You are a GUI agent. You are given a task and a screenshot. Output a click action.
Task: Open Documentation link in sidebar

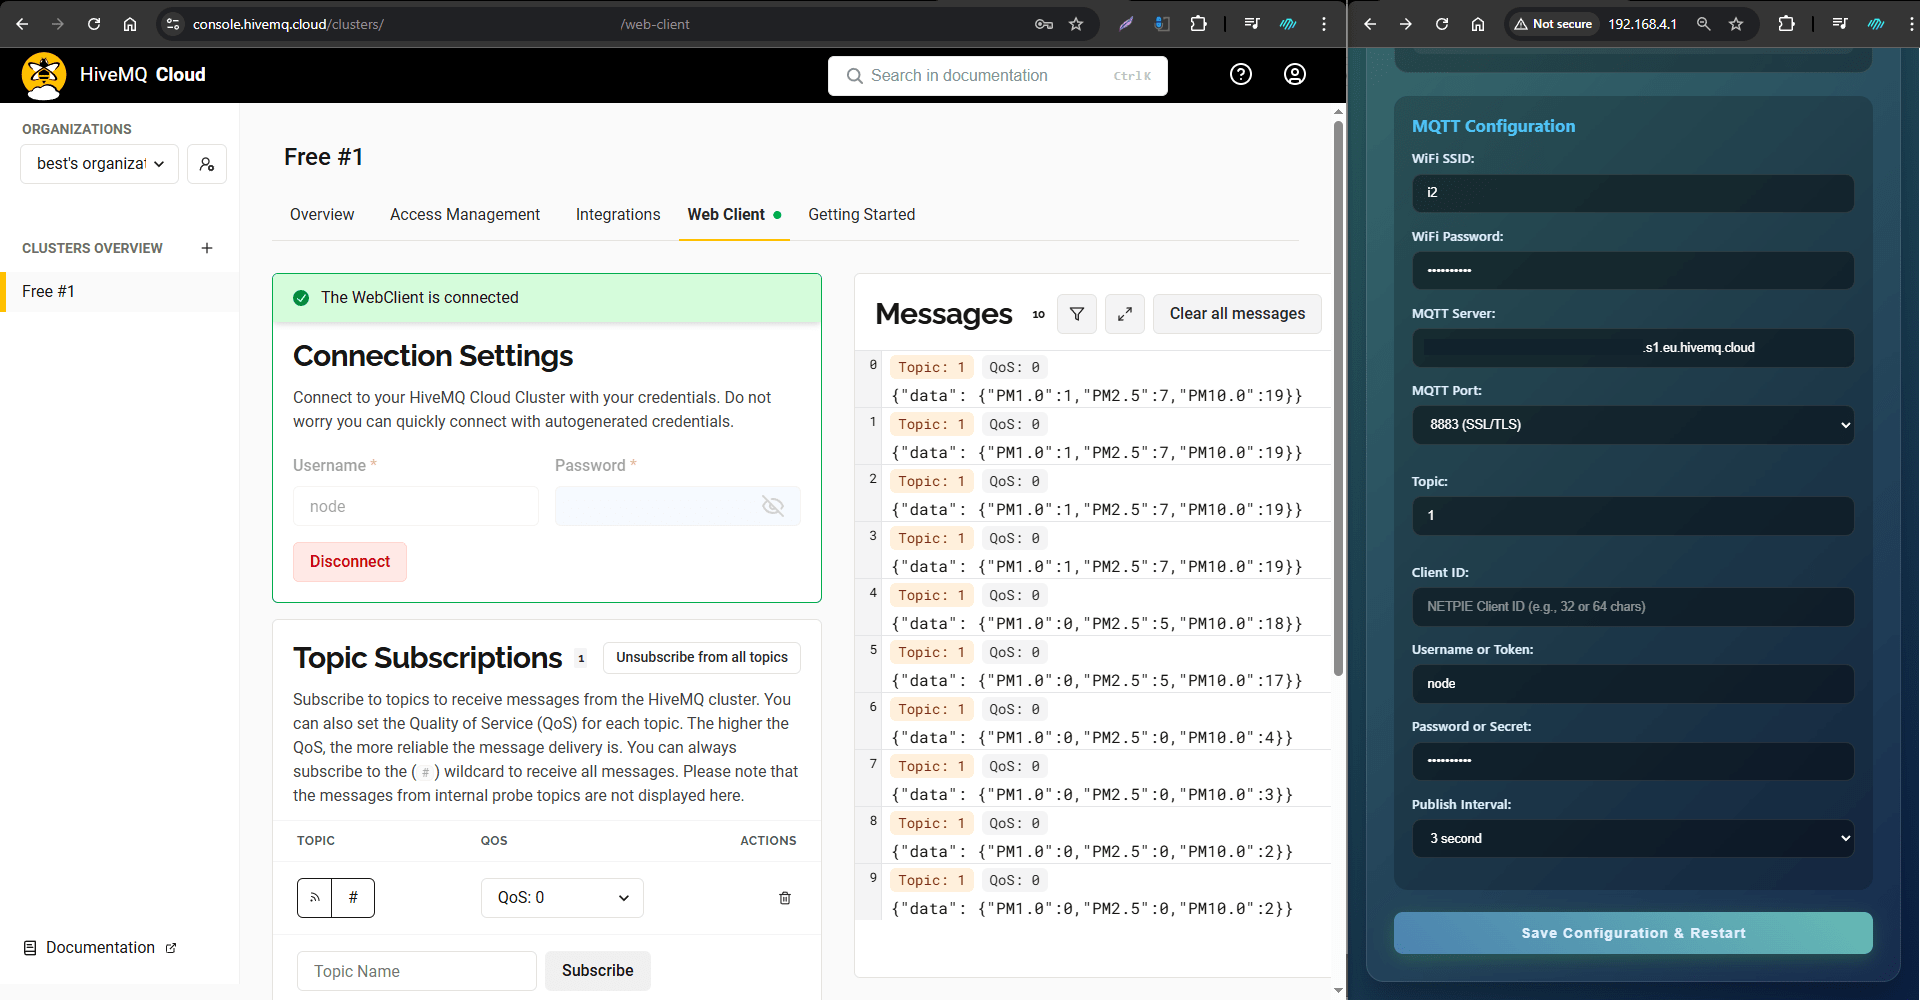(99, 948)
